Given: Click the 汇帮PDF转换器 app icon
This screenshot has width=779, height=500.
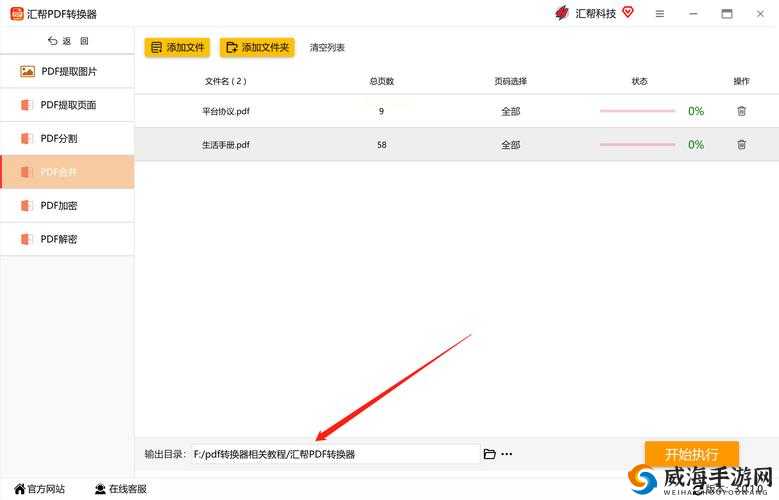Looking at the screenshot, I should pos(17,13).
